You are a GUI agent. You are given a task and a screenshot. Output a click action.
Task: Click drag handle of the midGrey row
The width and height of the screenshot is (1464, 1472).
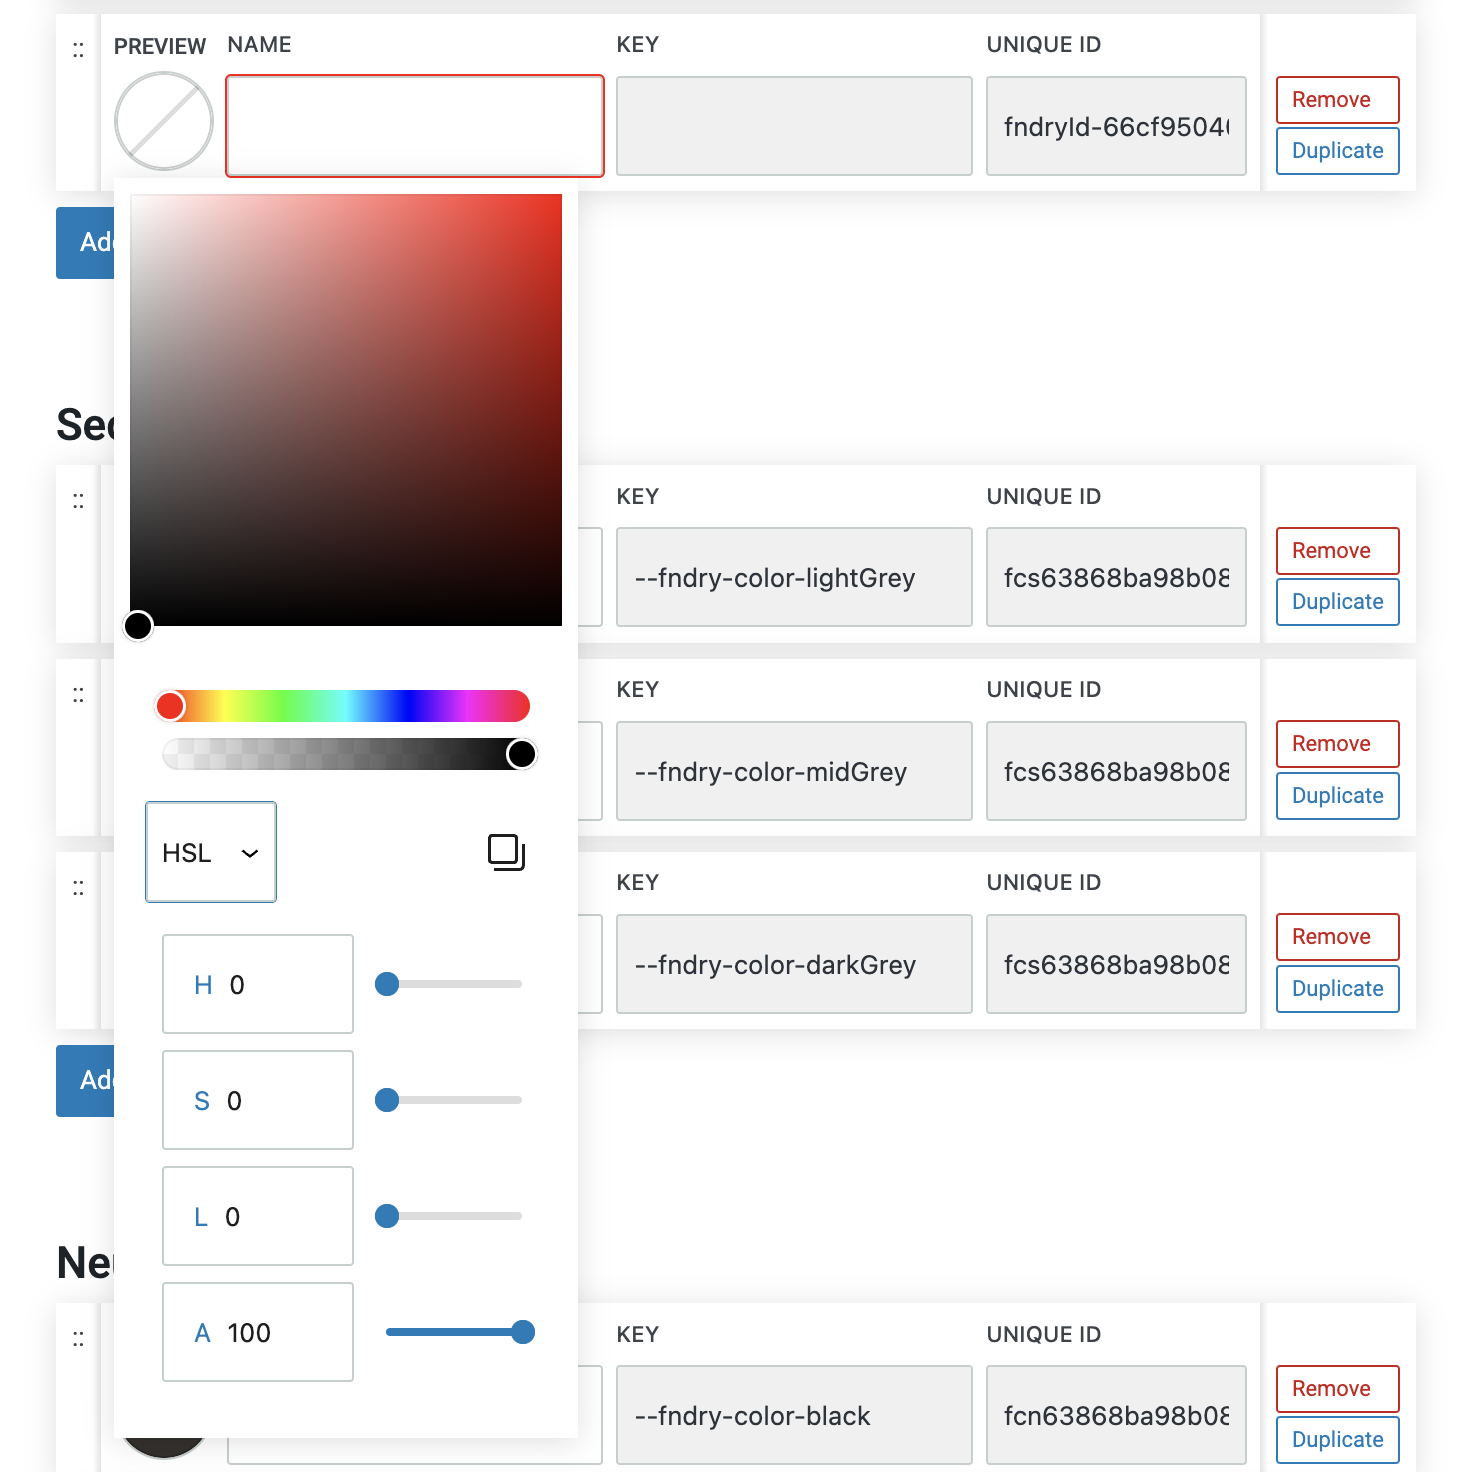pos(78,694)
